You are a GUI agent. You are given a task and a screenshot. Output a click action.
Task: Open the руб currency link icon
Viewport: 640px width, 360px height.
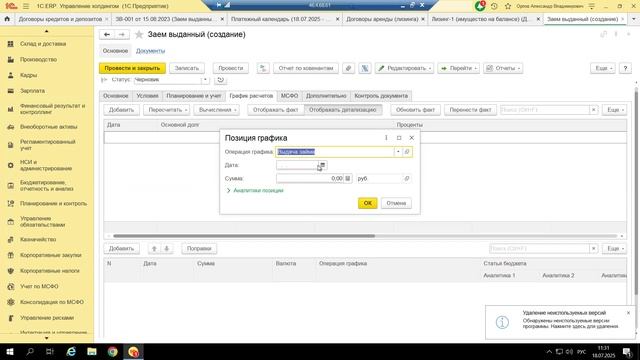[407, 178]
